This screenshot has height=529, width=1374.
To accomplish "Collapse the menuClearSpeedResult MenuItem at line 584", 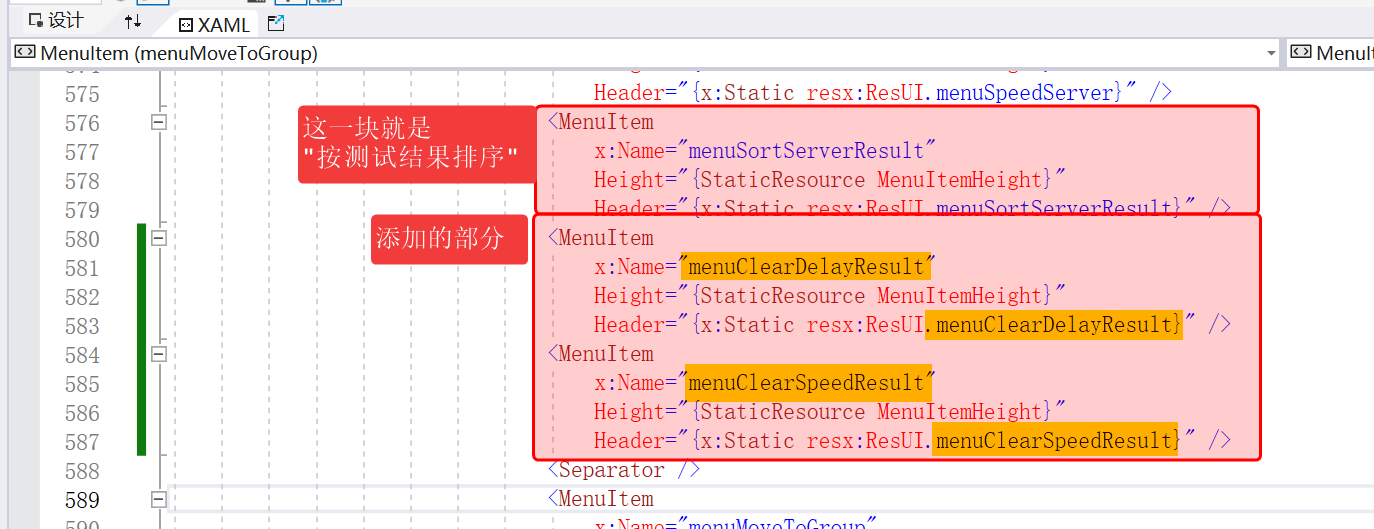I will (158, 354).
